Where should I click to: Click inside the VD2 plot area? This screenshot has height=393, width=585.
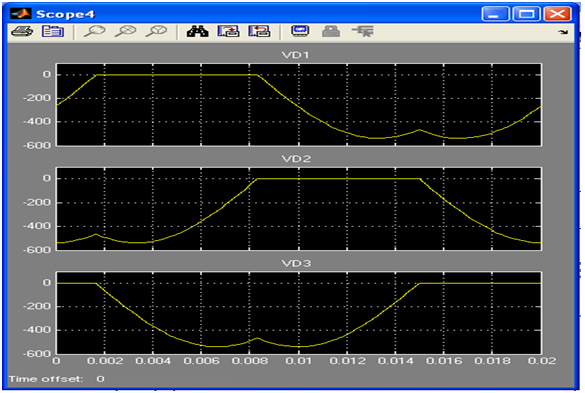pos(298,209)
